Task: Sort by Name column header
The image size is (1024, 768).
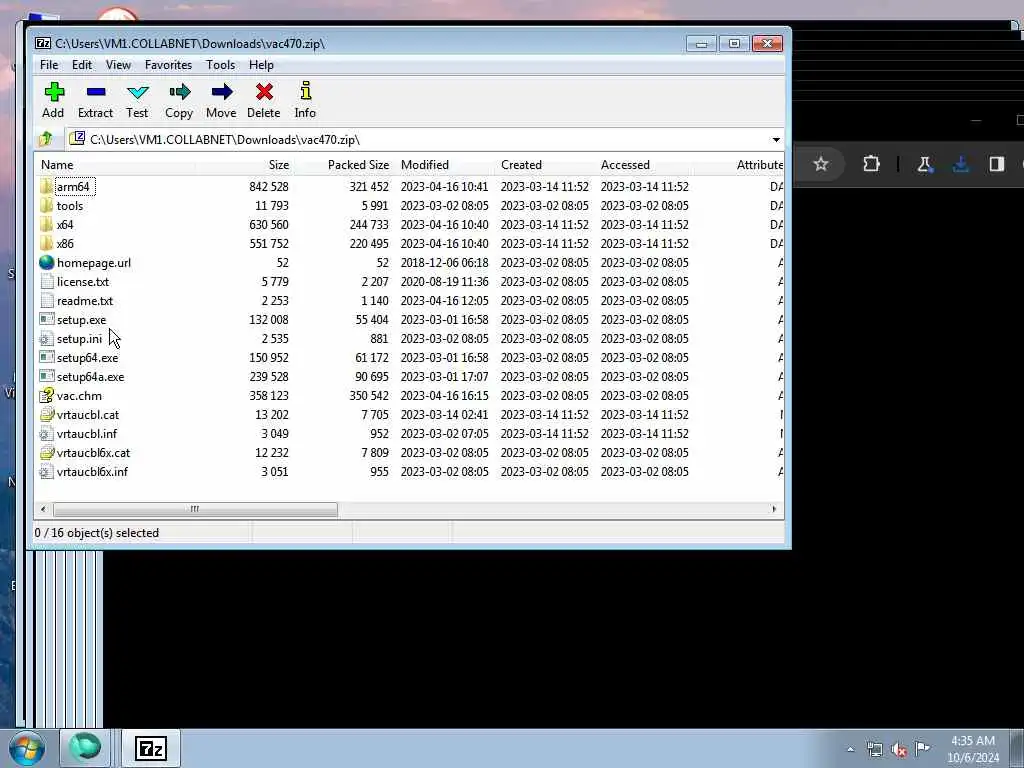Action: pyautogui.click(x=114, y=165)
